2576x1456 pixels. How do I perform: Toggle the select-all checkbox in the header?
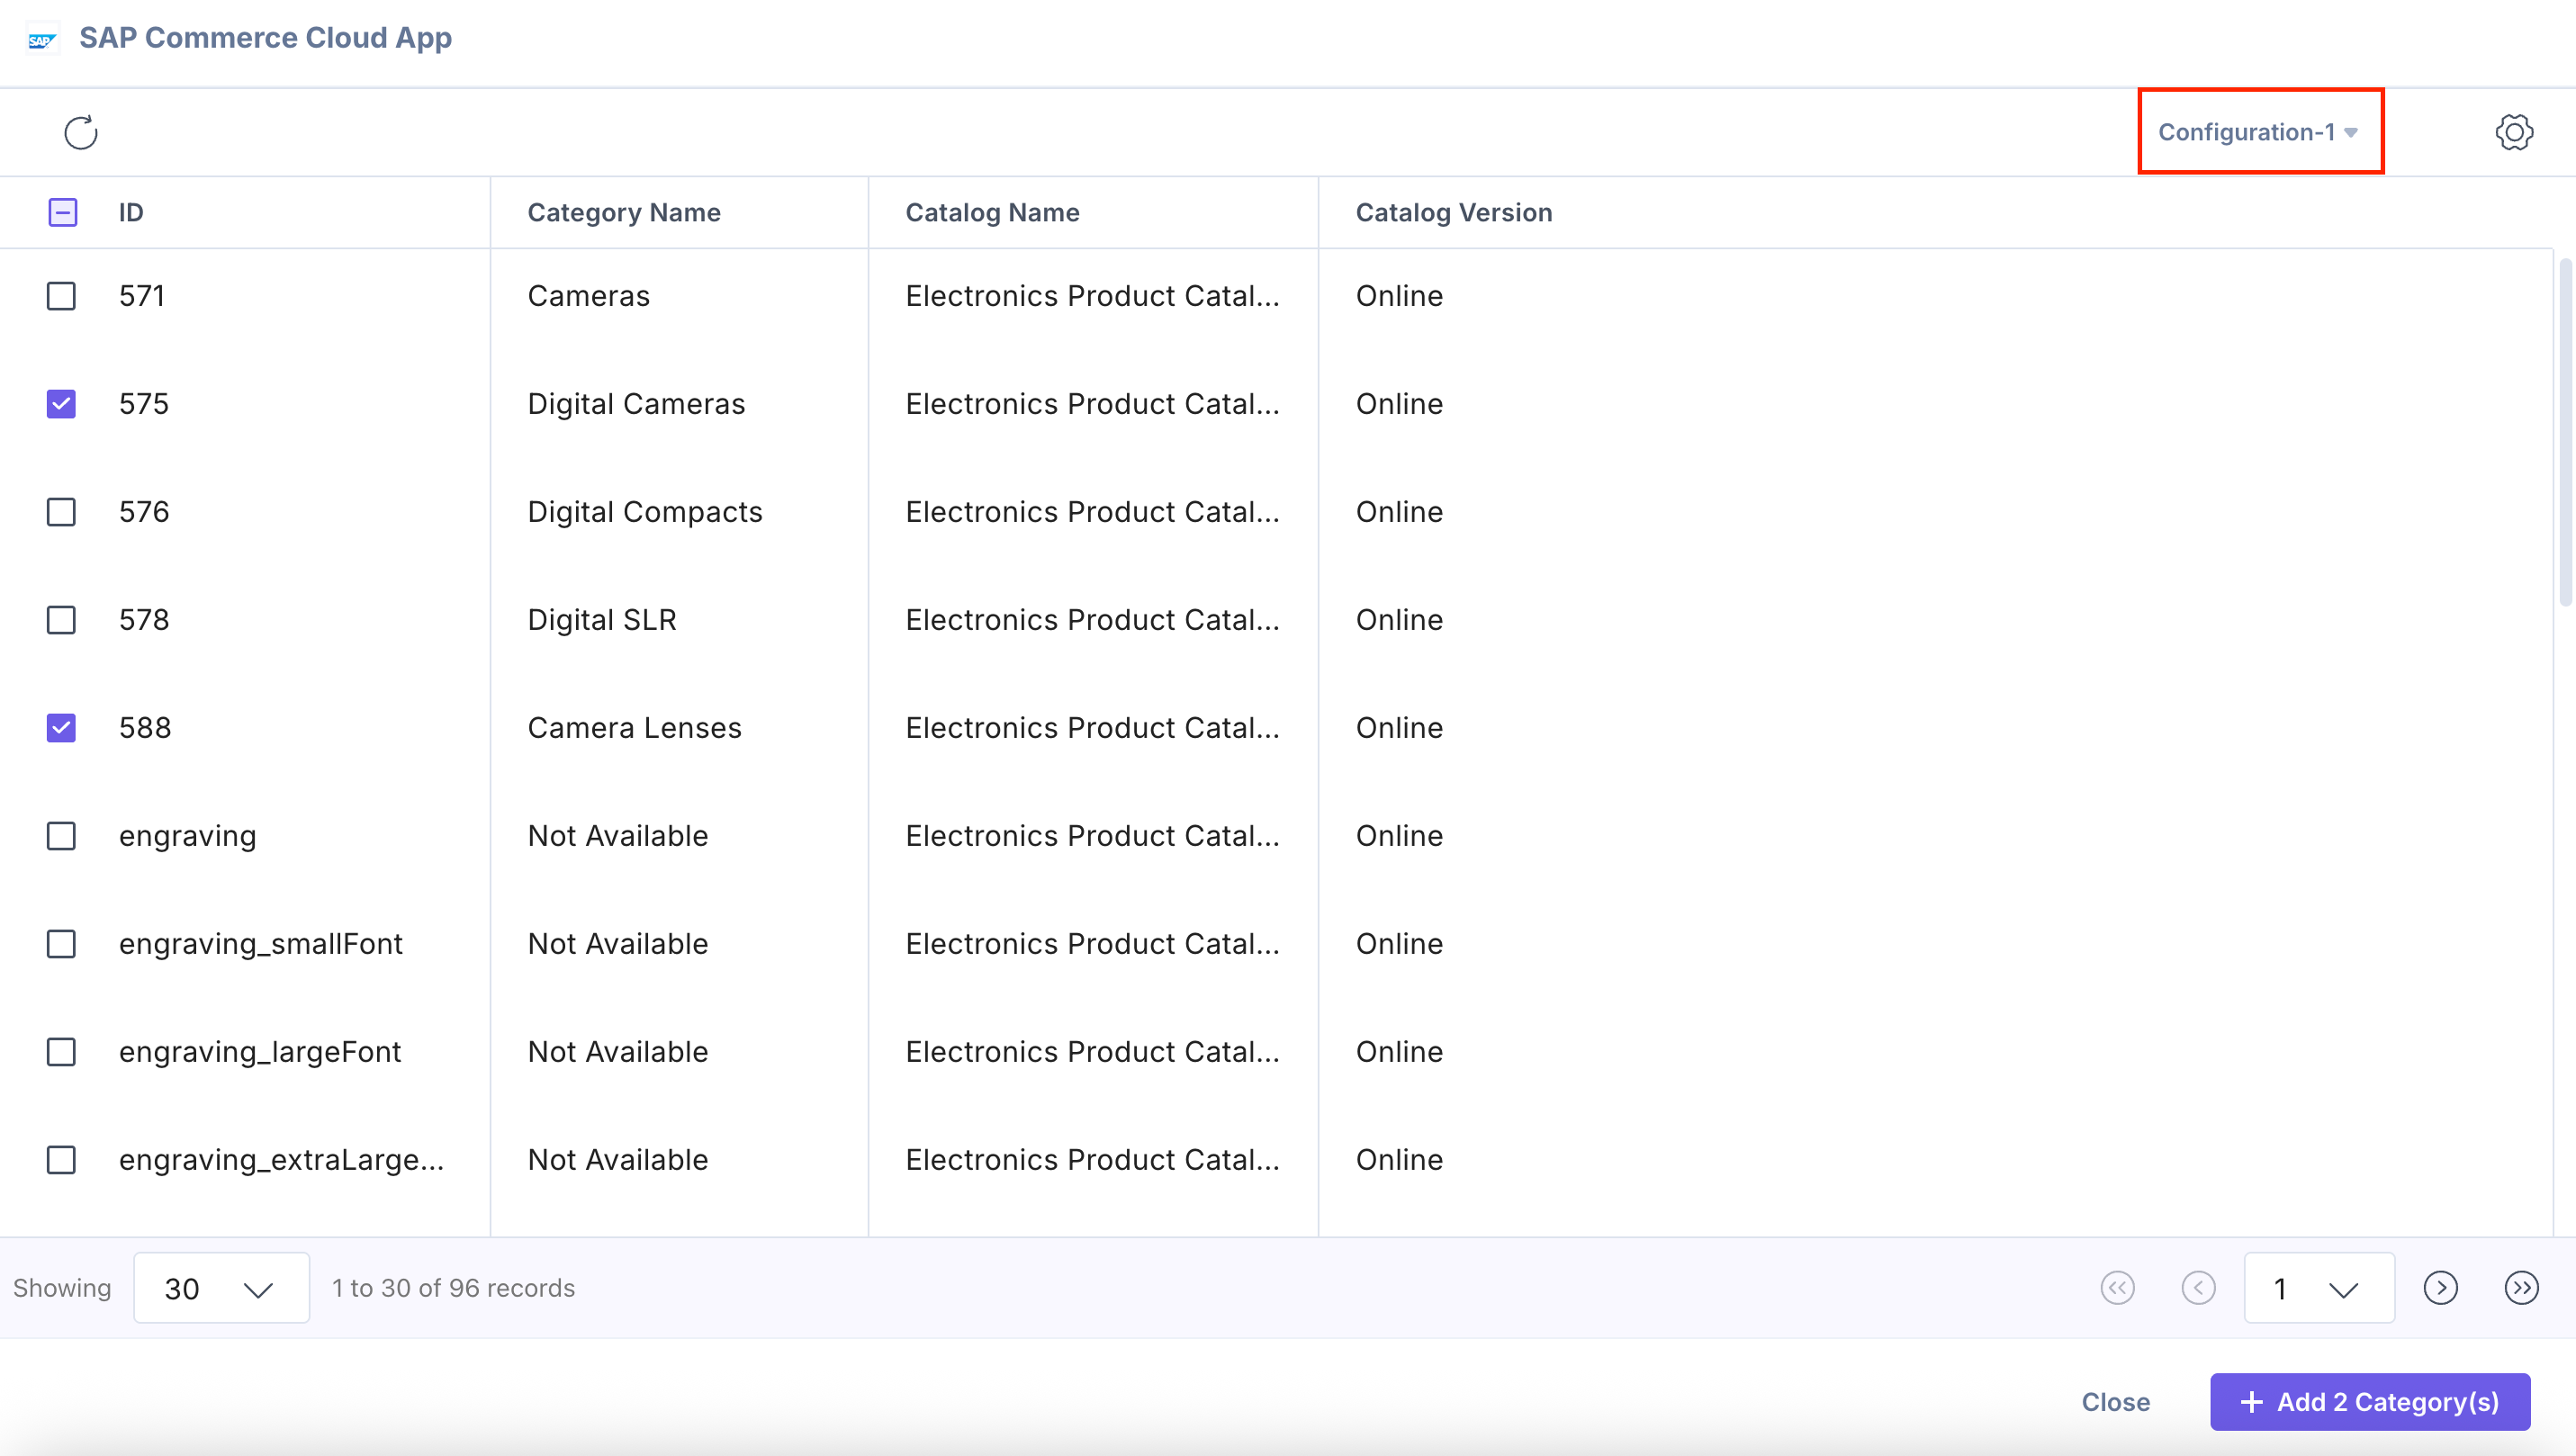point(62,212)
